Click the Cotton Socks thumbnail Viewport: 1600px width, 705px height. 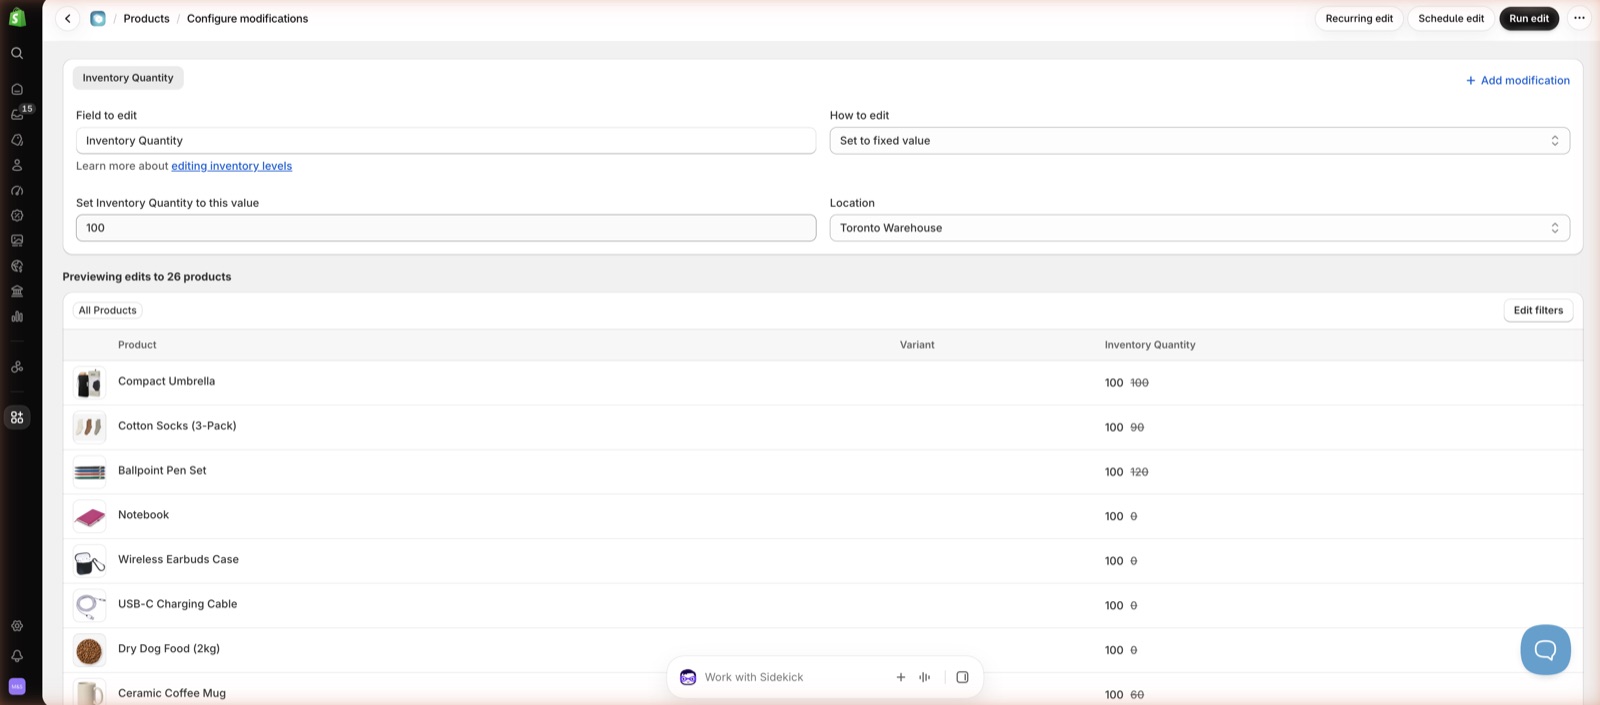(x=90, y=427)
